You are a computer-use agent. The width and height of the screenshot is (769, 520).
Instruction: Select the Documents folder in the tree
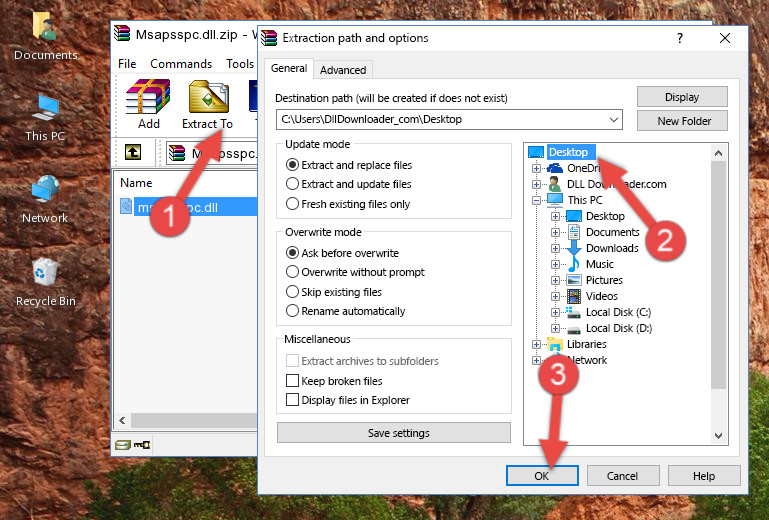tap(613, 232)
